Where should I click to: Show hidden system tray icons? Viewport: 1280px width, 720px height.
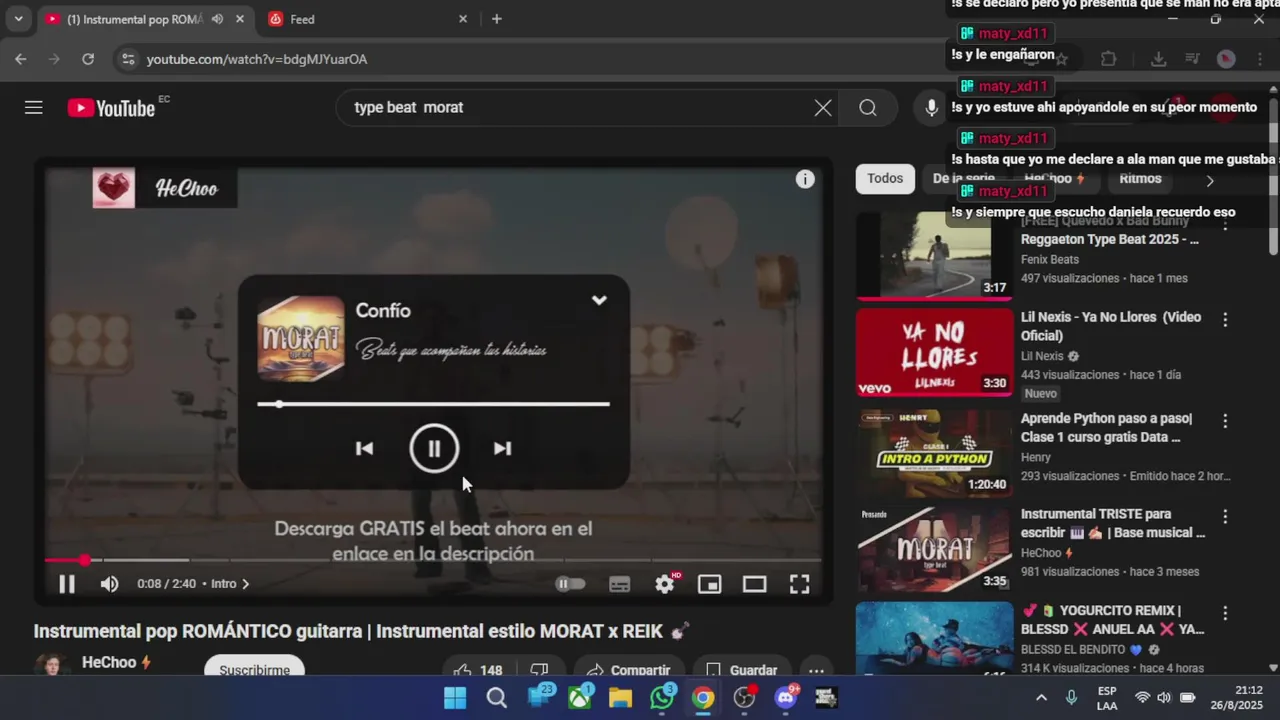[x=1041, y=698]
